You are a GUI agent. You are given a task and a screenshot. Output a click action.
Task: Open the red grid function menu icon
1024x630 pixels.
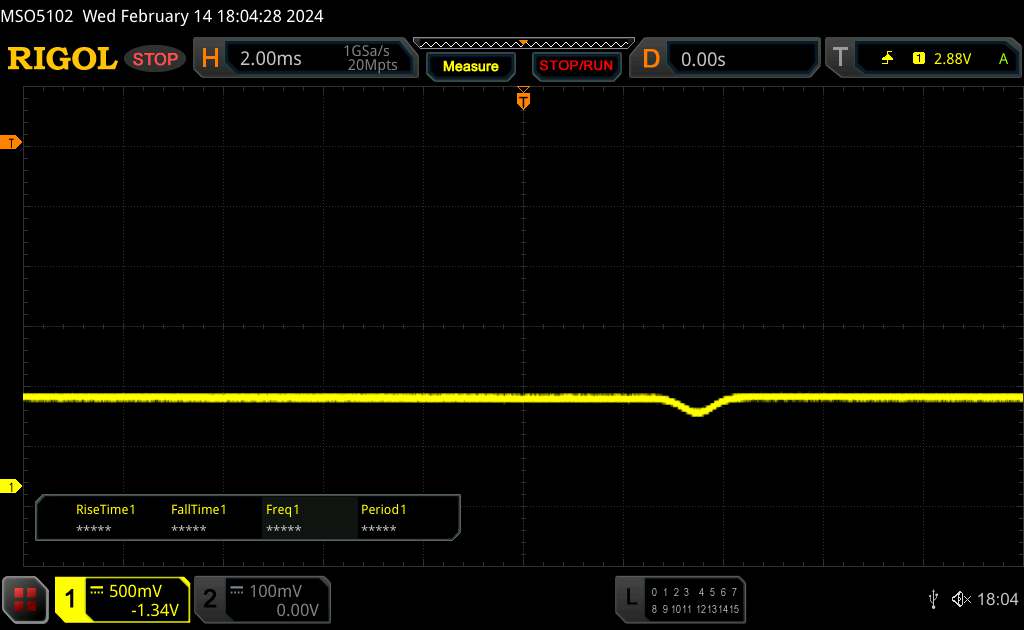point(26,598)
